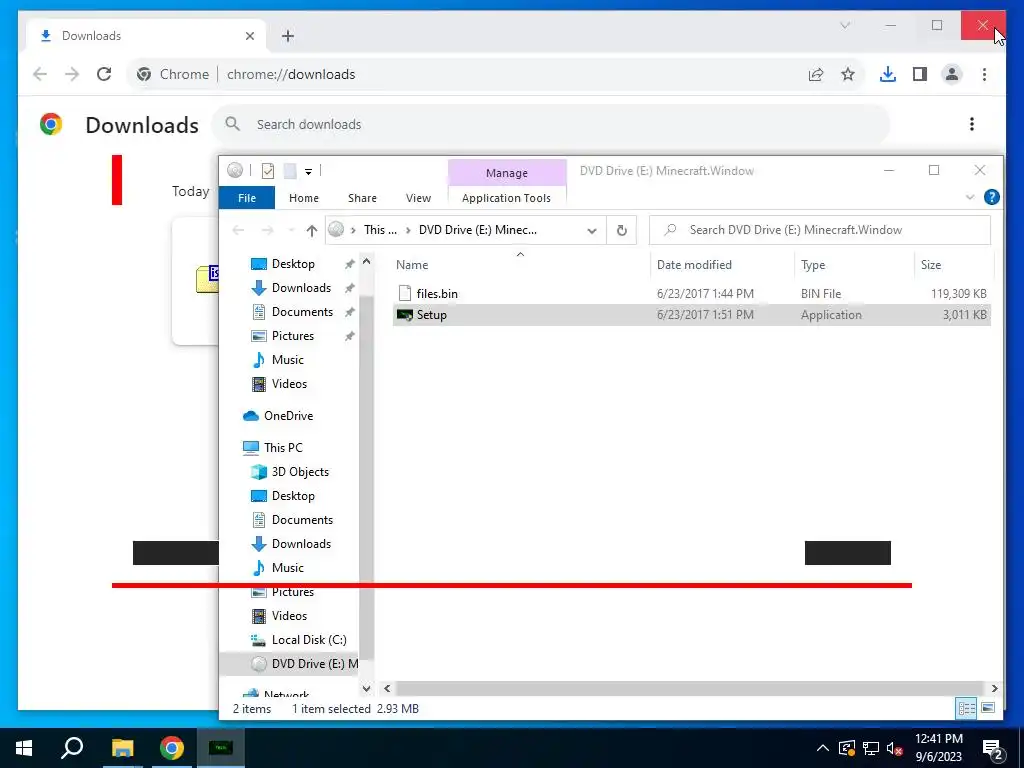Open pinned Documents in Quick access
The image size is (1024, 768).
pos(302,312)
